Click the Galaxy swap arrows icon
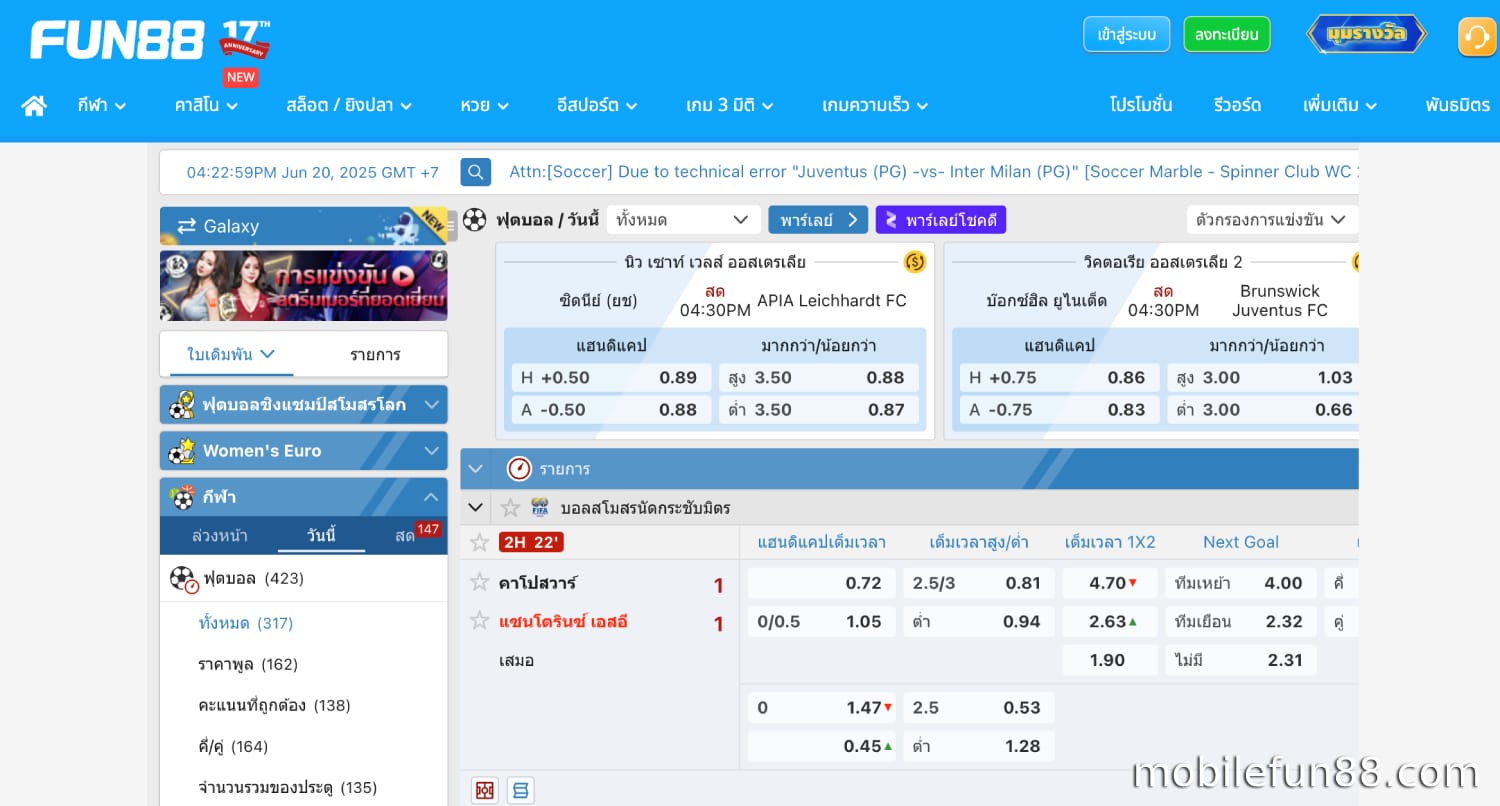 coord(186,226)
